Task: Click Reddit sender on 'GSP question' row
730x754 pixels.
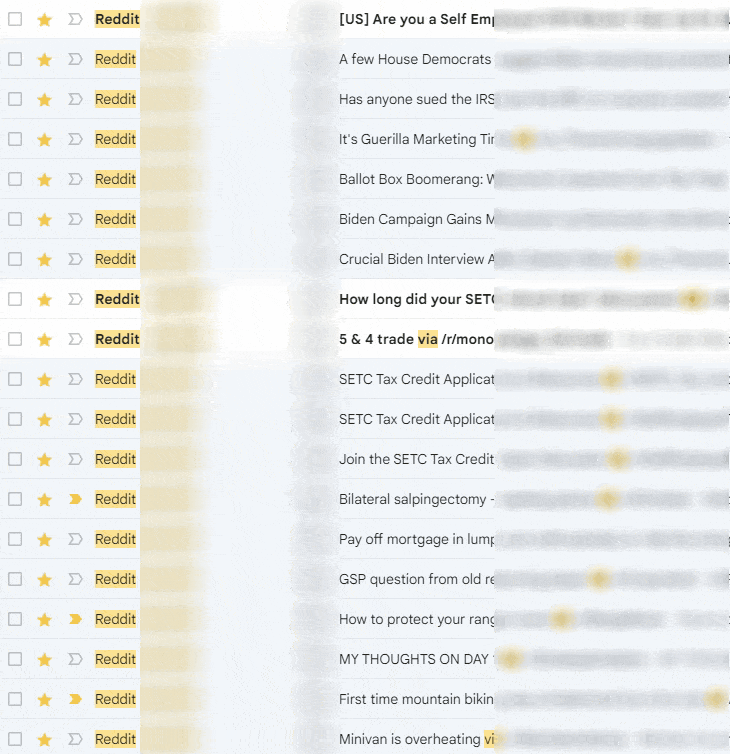Action: pos(115,578)
